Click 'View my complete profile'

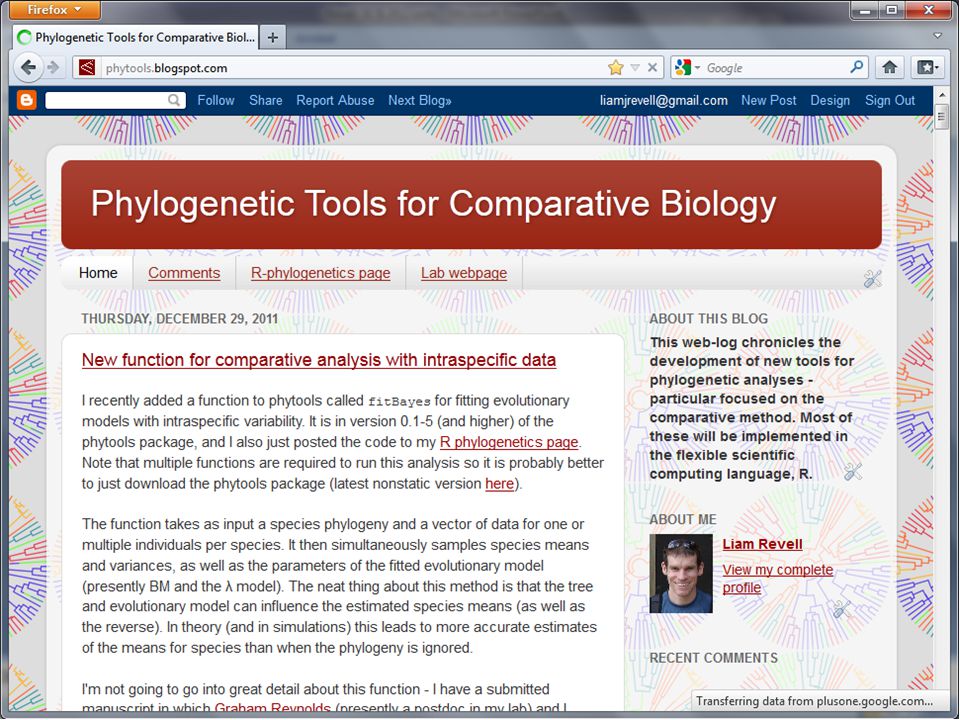[x=778, y=579]
